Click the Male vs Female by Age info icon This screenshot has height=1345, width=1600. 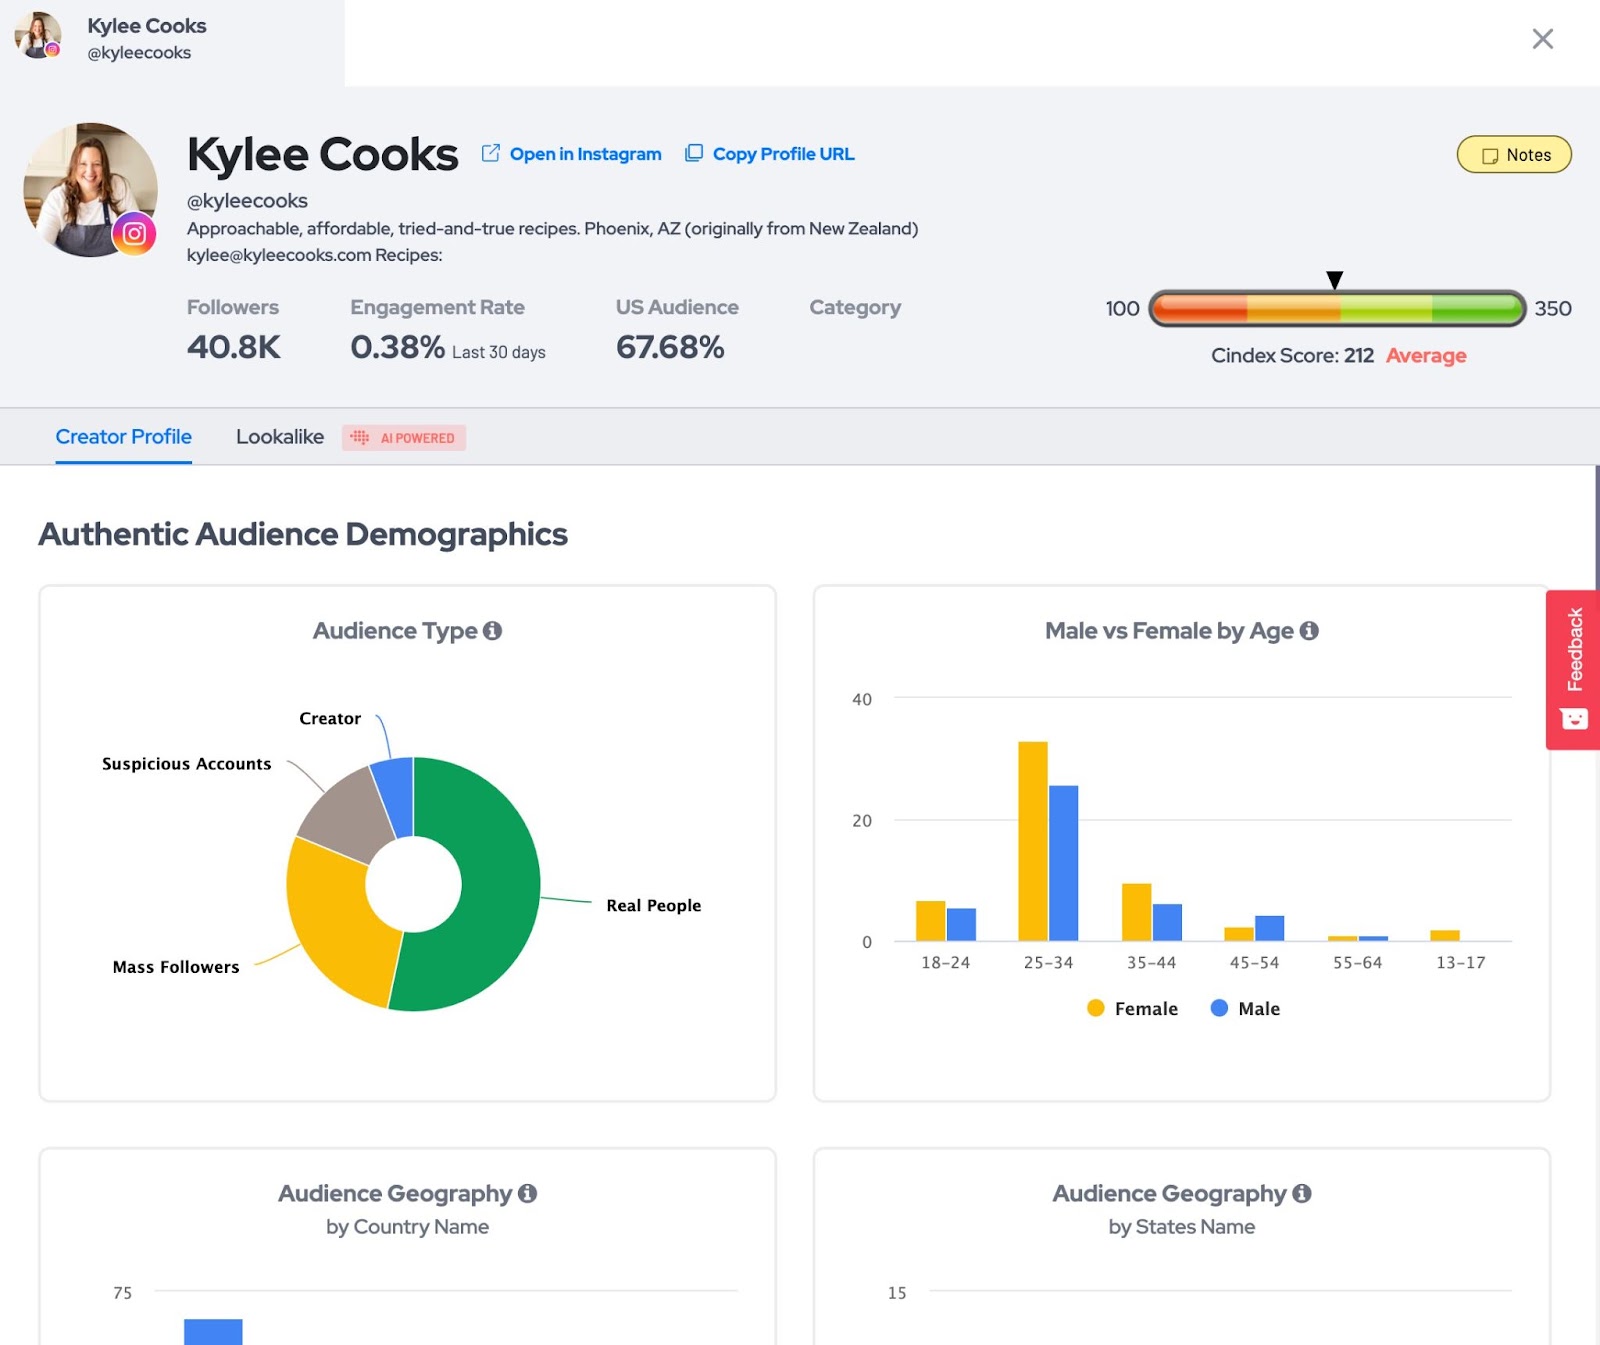tap(1309, 631)
